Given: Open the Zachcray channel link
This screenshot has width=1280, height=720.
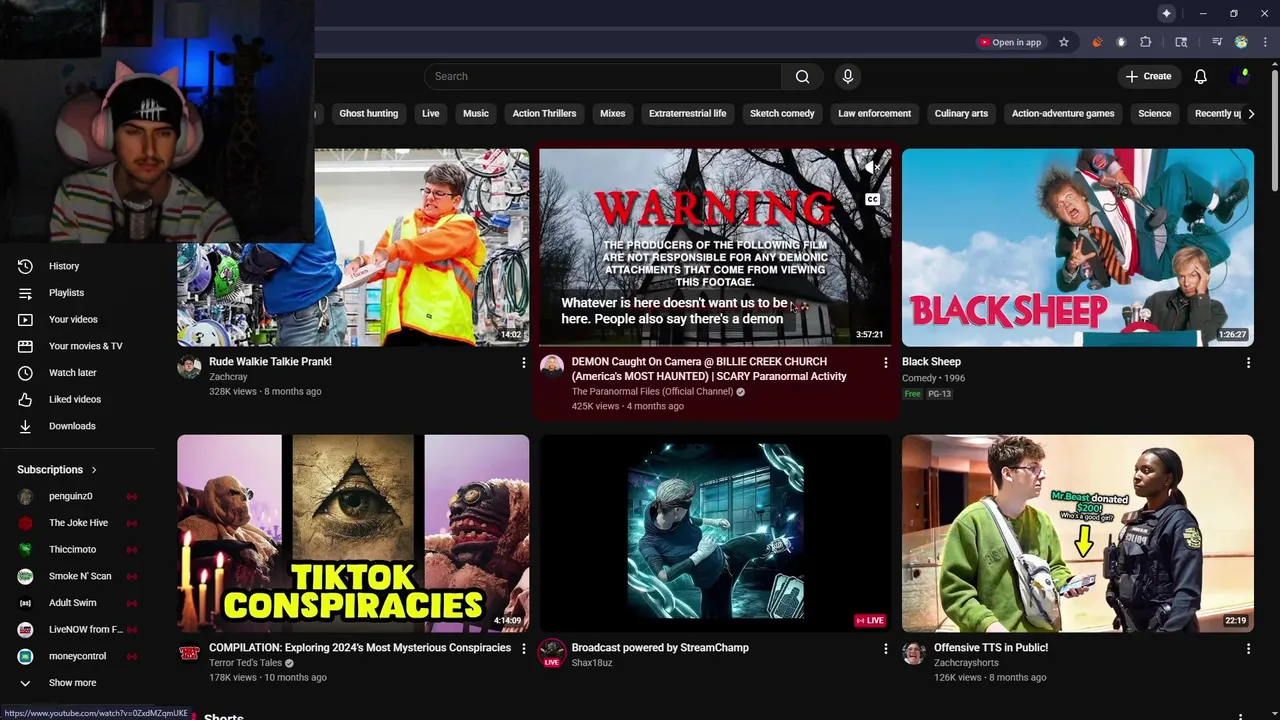Looking at the screenshot, I should 228,377.
